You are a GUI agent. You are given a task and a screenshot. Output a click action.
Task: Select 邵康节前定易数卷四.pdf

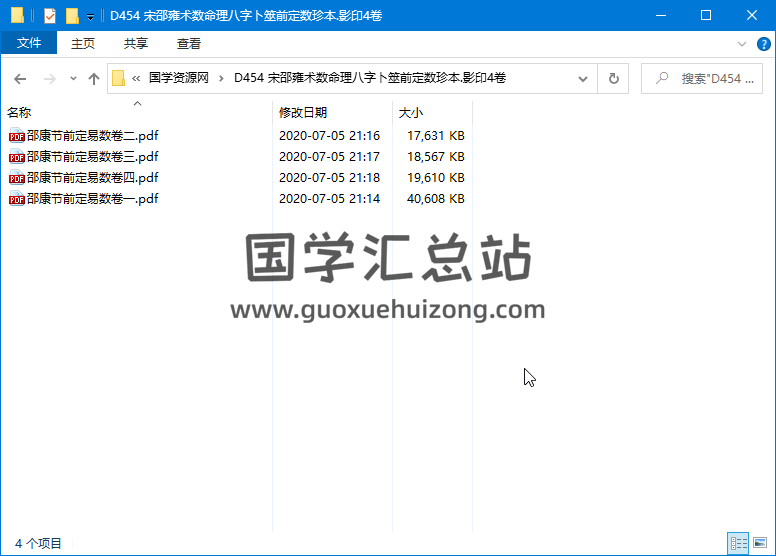[93, 177]
